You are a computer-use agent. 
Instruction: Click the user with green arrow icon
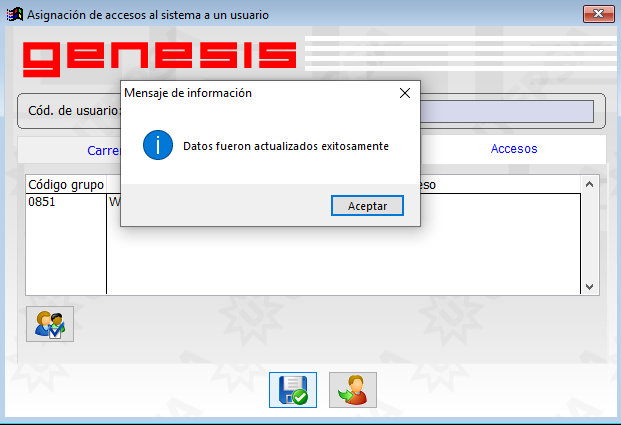pos(352,390)
